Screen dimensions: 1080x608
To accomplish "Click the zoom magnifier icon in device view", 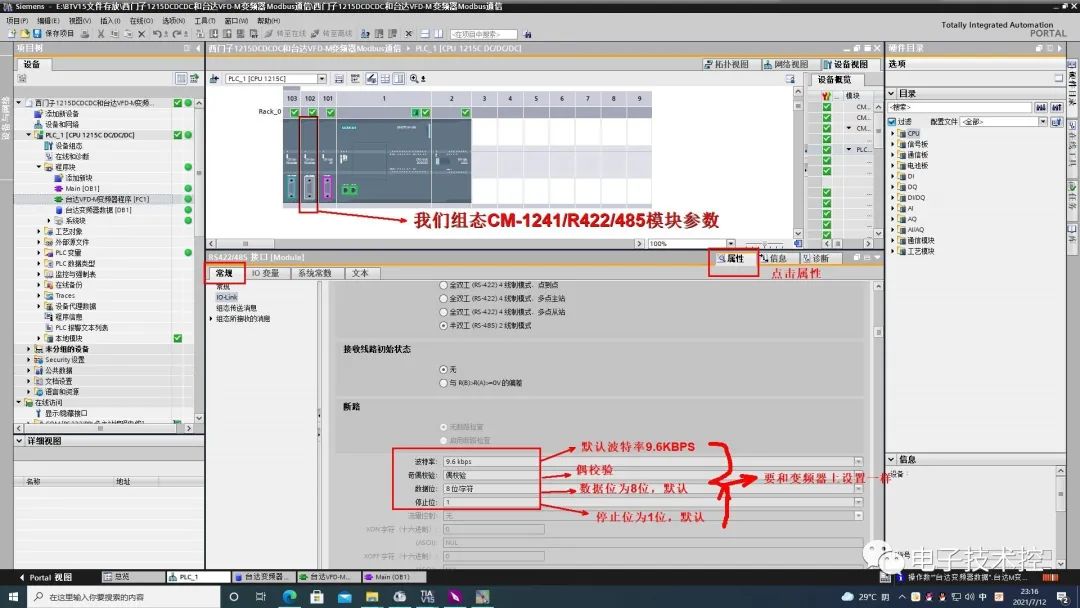I will pyautogui.click(x=415, y=78).
